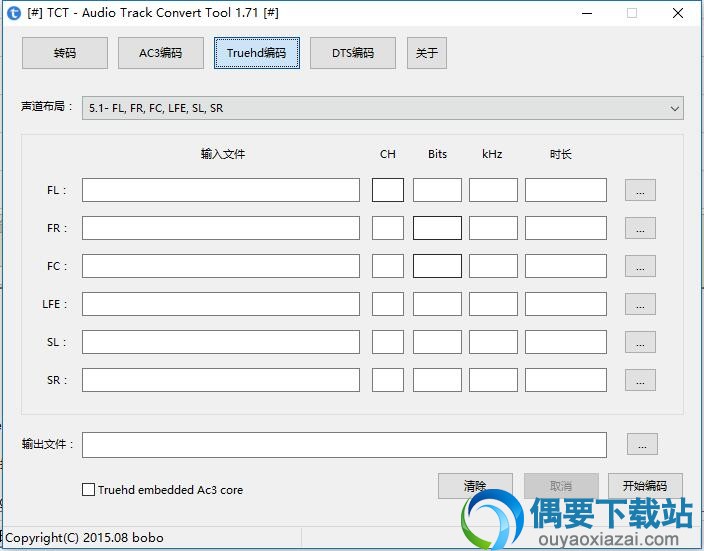
Task: Click the SL row 时长 duration field
Action: pos(566,342)
